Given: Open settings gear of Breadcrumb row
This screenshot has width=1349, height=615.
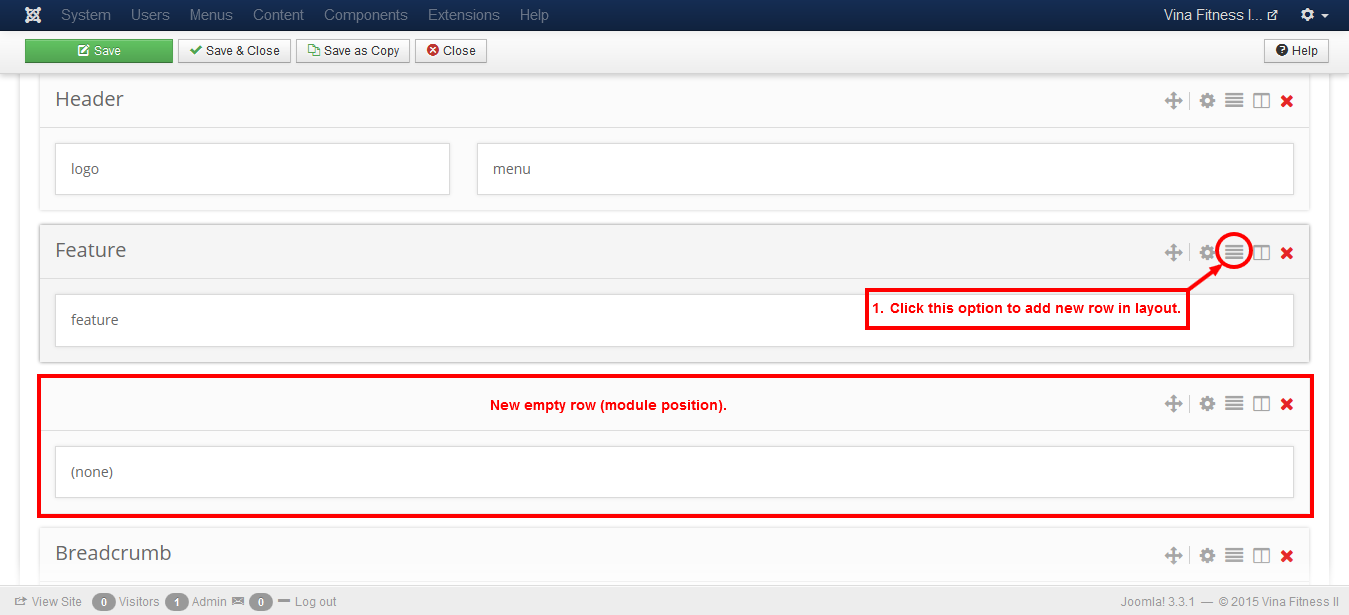Looking at the screenshot, I should click(1207, 556).
